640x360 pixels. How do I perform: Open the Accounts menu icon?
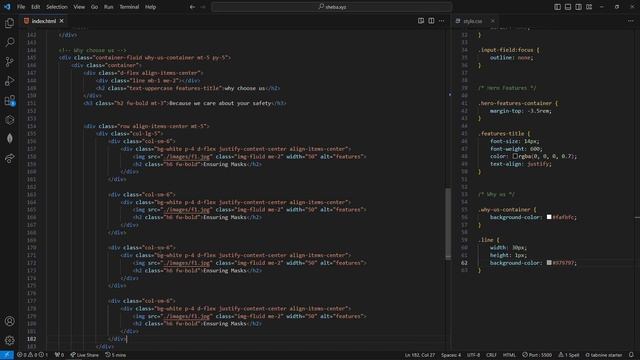point(9,321)
